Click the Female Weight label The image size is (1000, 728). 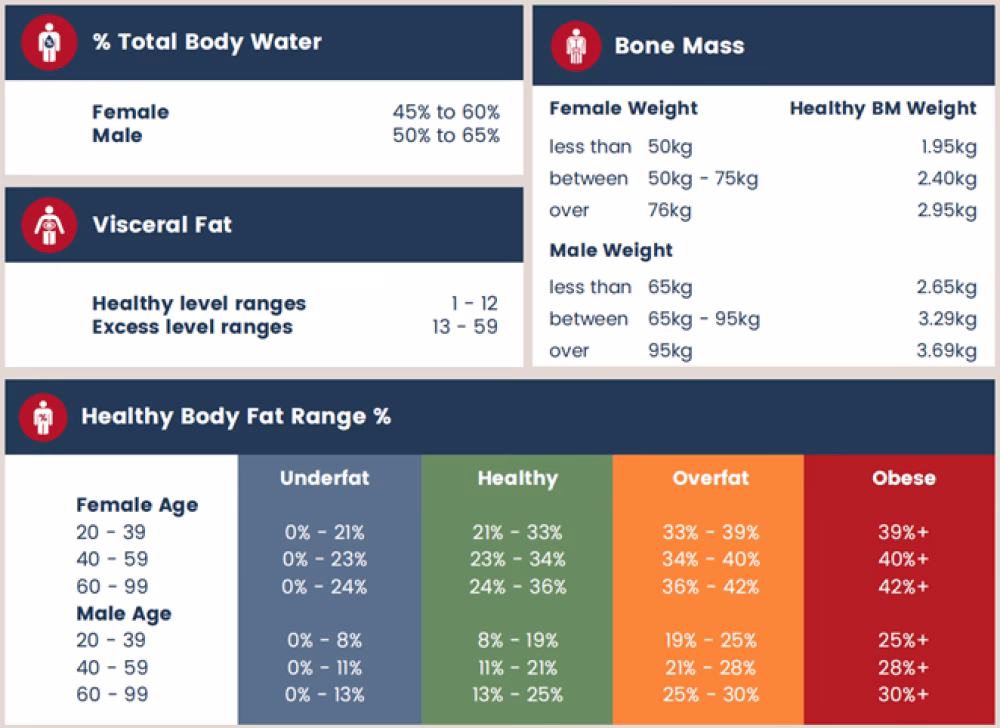(x=624, y=108)
